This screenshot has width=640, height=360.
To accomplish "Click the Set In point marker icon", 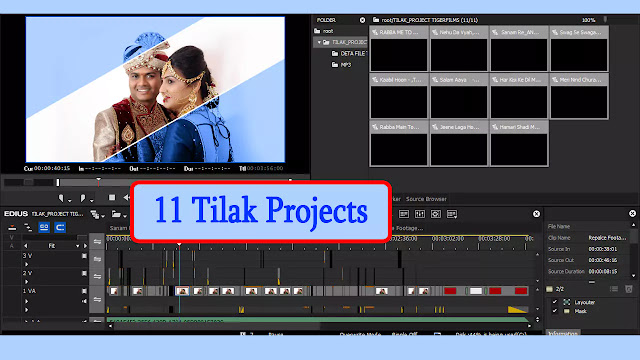I will (x=61, y=198).
